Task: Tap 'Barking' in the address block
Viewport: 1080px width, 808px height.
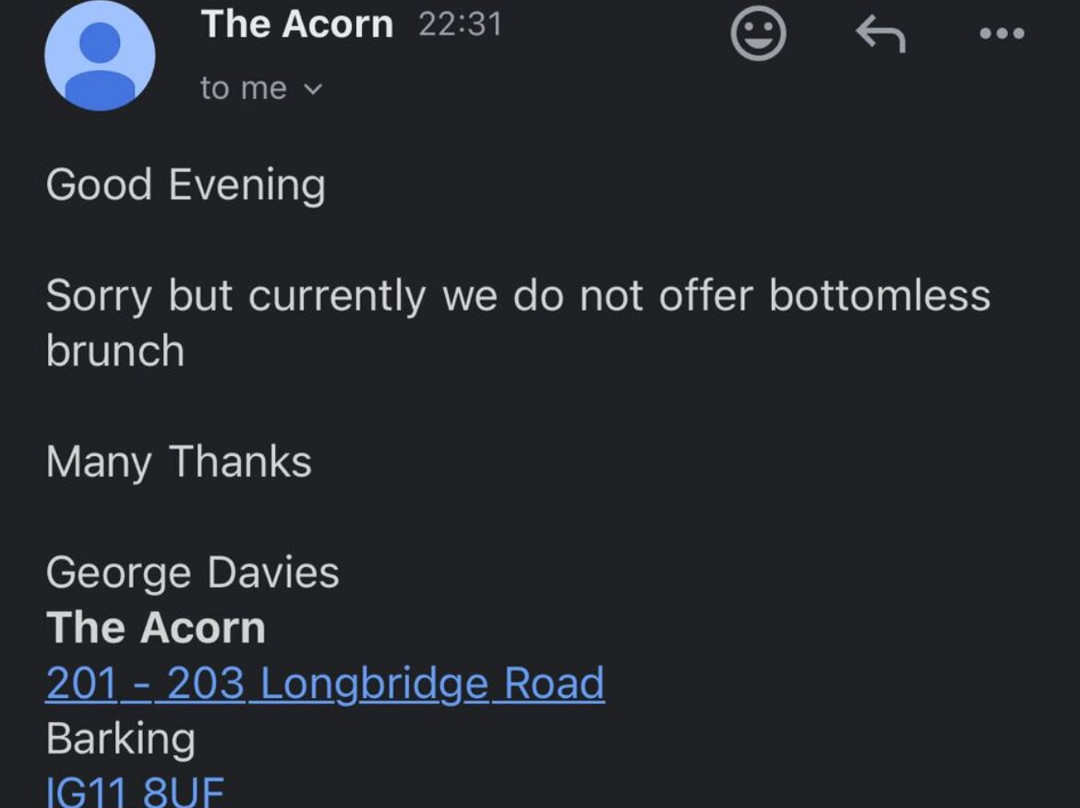Action: tap(121, 739)
